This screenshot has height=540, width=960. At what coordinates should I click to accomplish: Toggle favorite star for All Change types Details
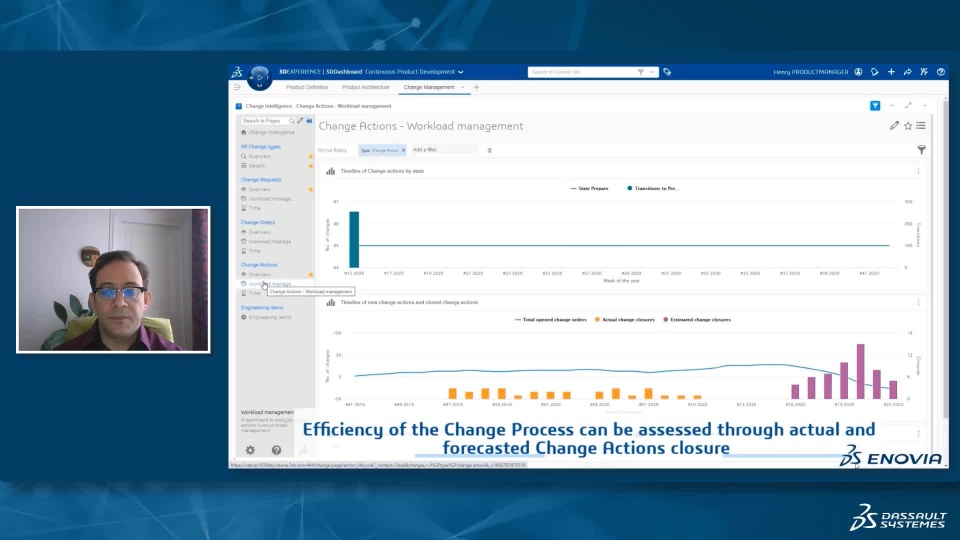(x=311, y=166)
